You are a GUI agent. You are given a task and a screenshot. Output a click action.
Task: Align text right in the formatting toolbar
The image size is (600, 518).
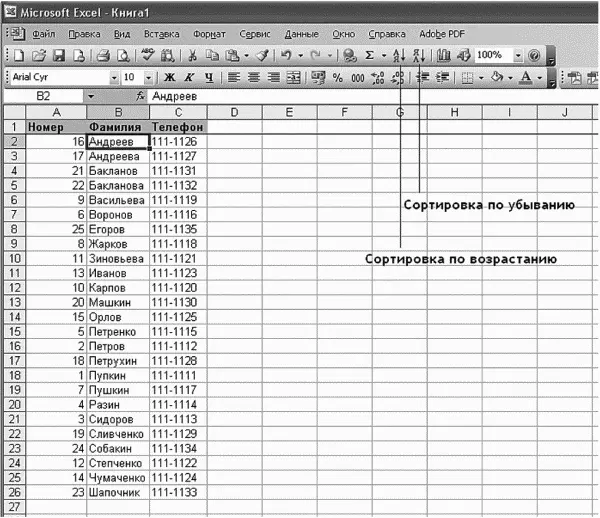[x=274, y=78]
